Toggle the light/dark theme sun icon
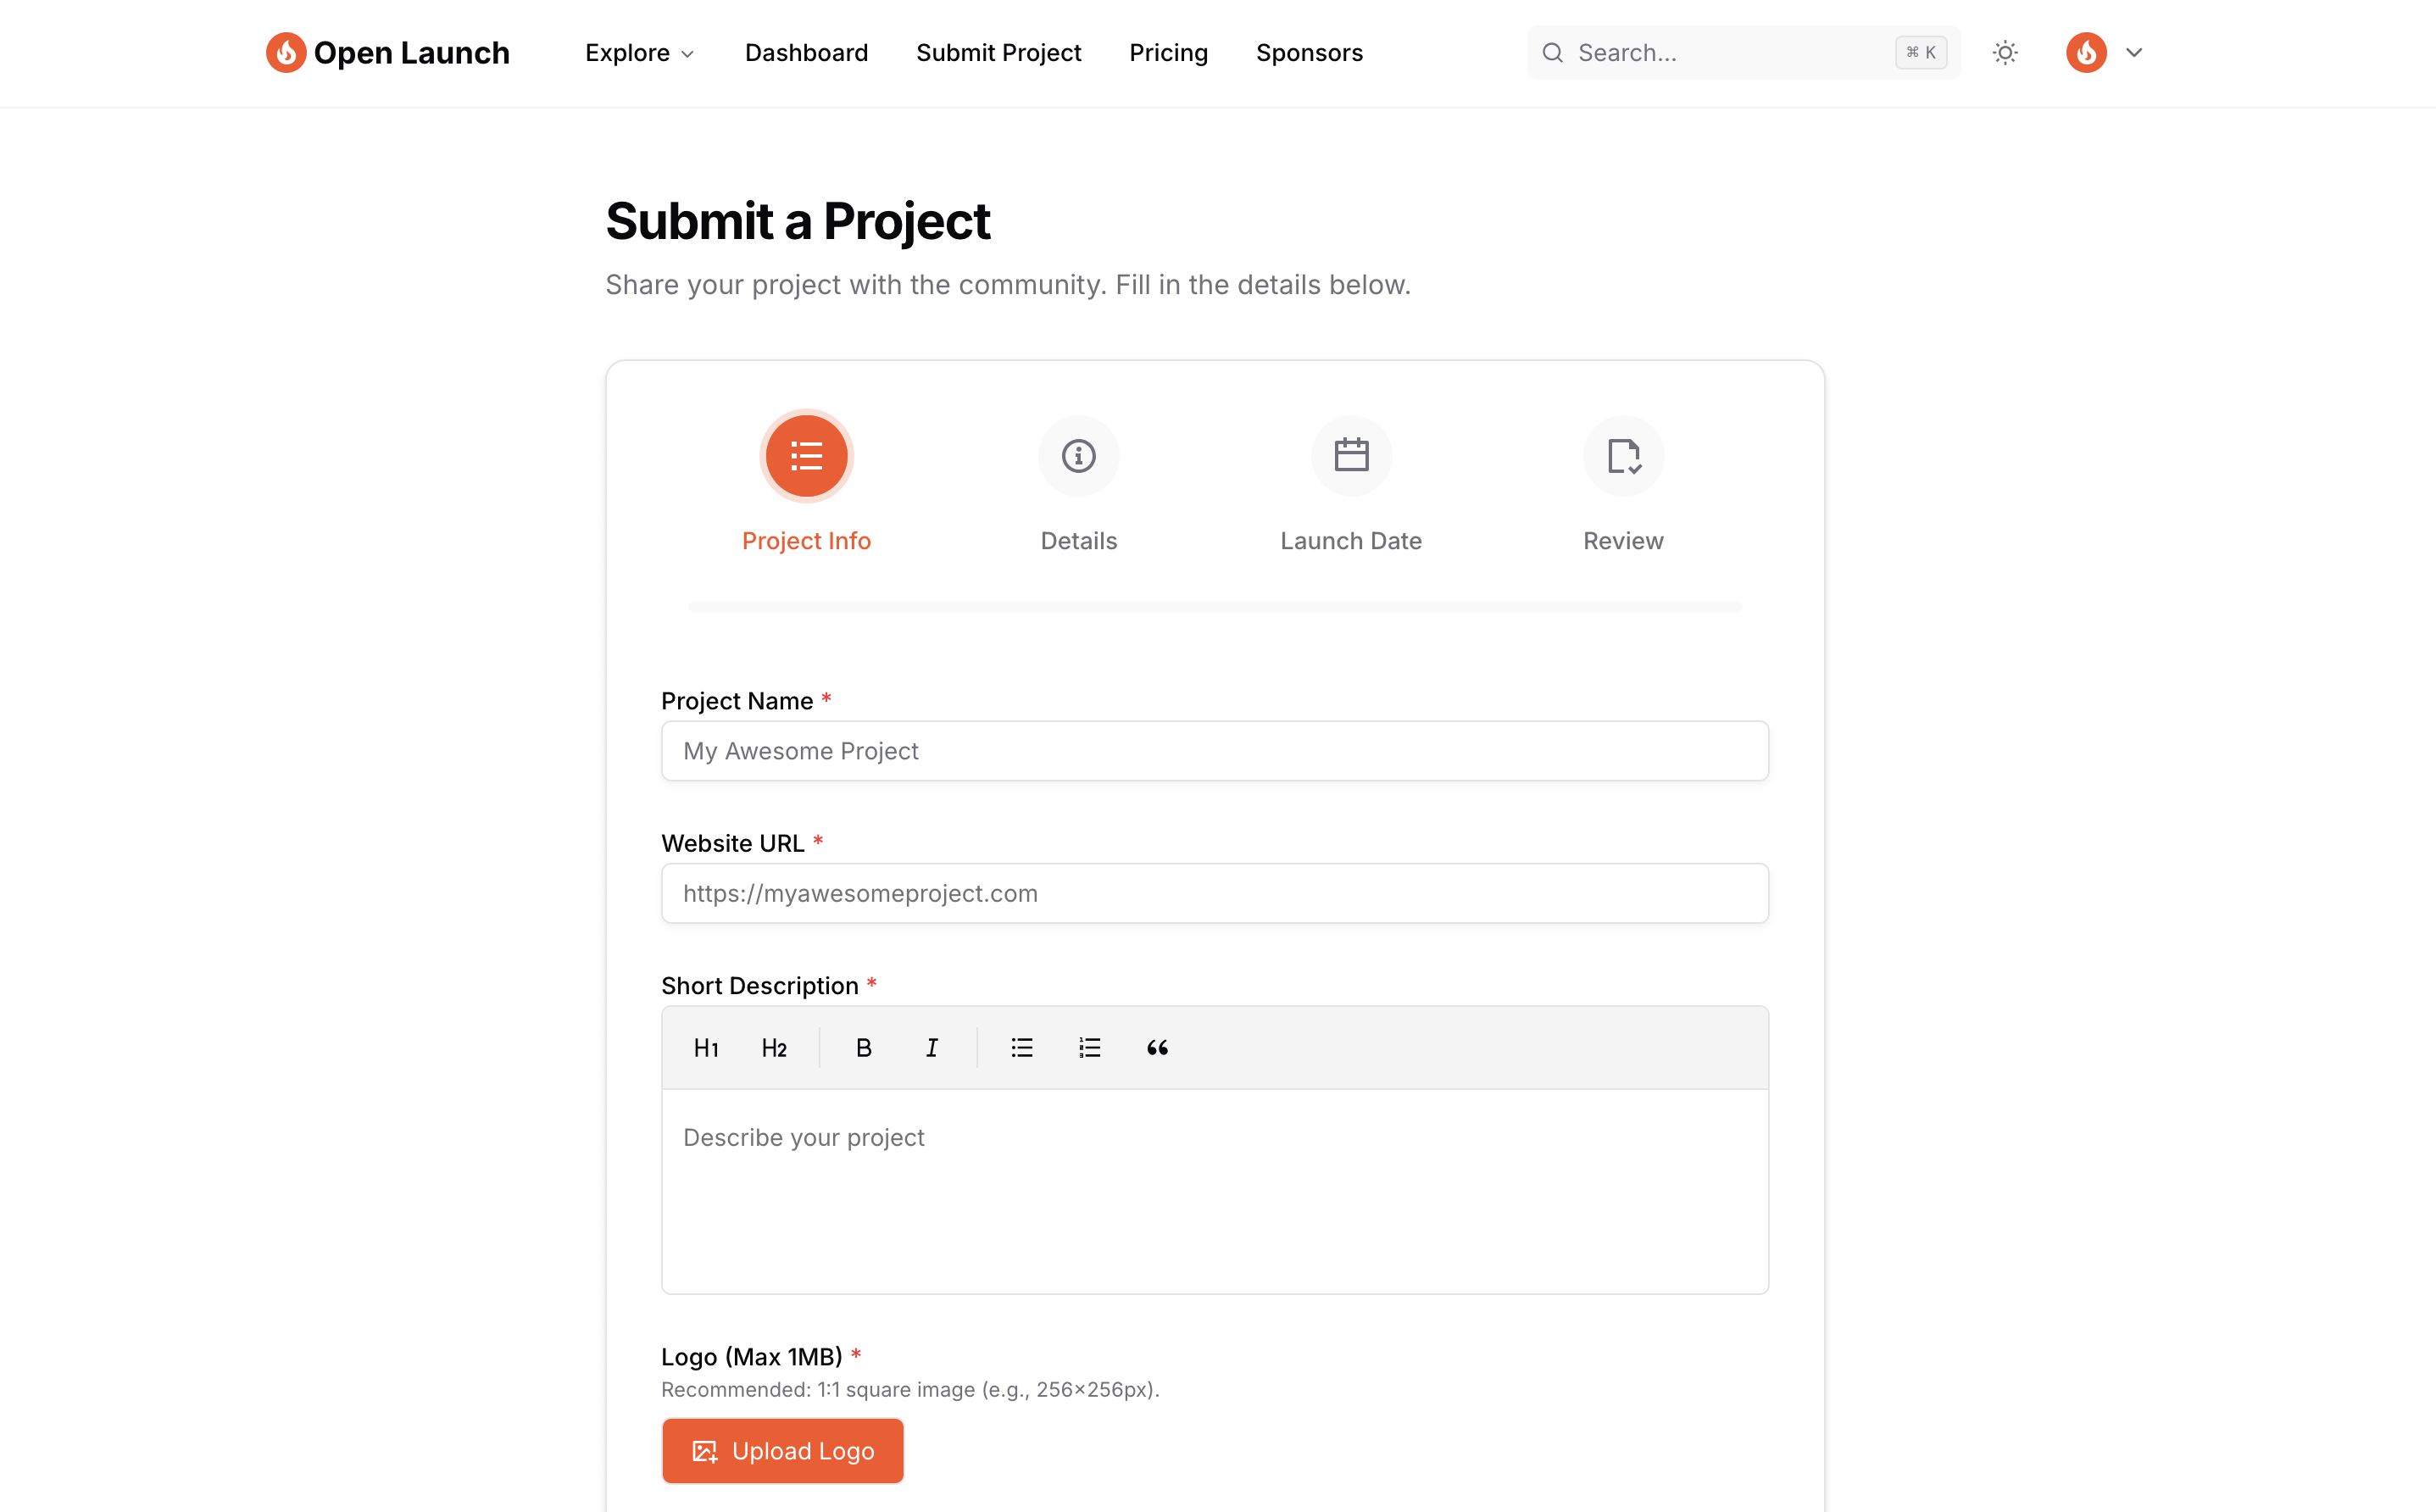 pos(2005,53)
